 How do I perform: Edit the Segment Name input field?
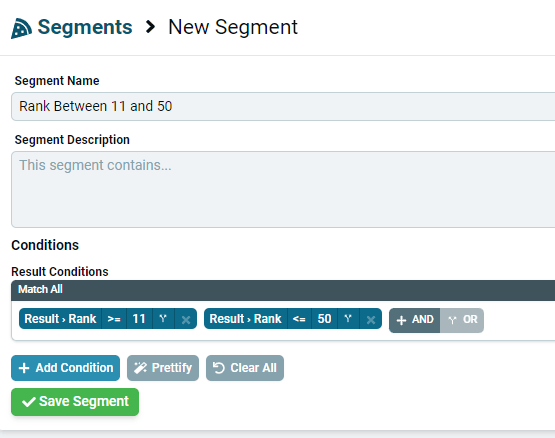[283, 106]
